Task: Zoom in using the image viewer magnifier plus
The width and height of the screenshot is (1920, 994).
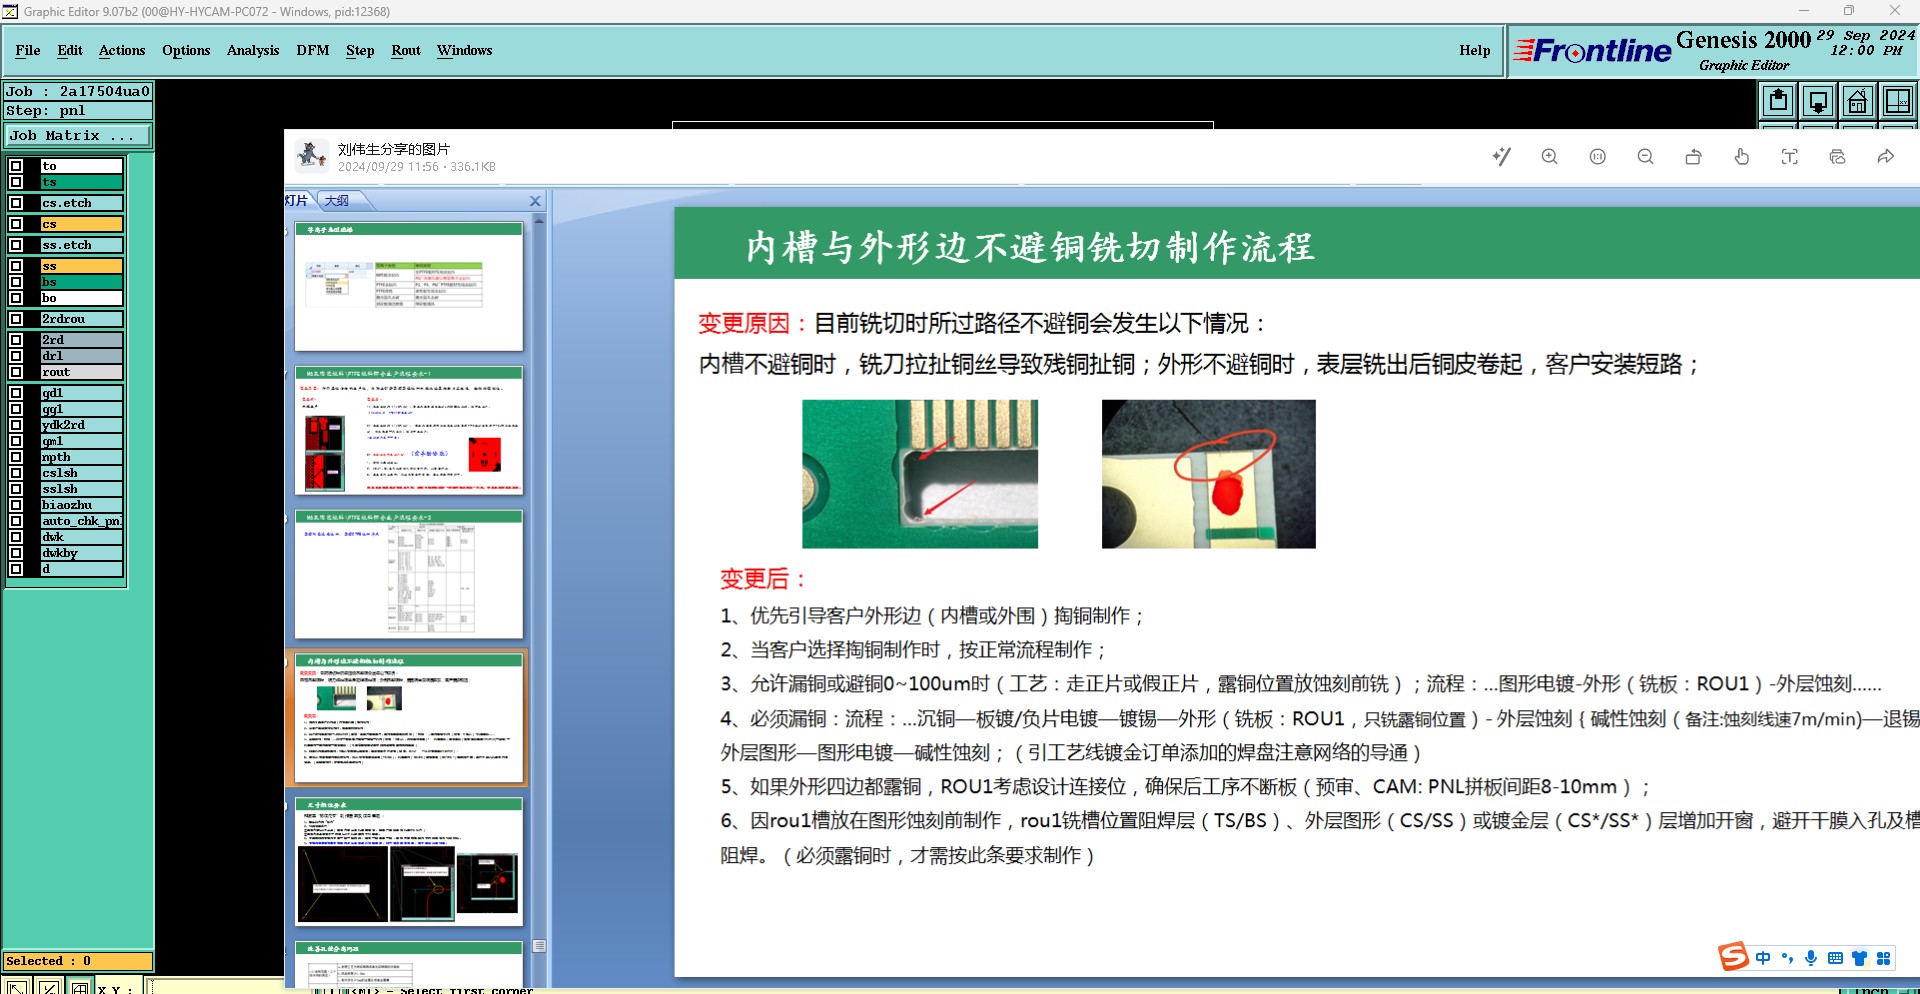Action: click(1550, 157)
